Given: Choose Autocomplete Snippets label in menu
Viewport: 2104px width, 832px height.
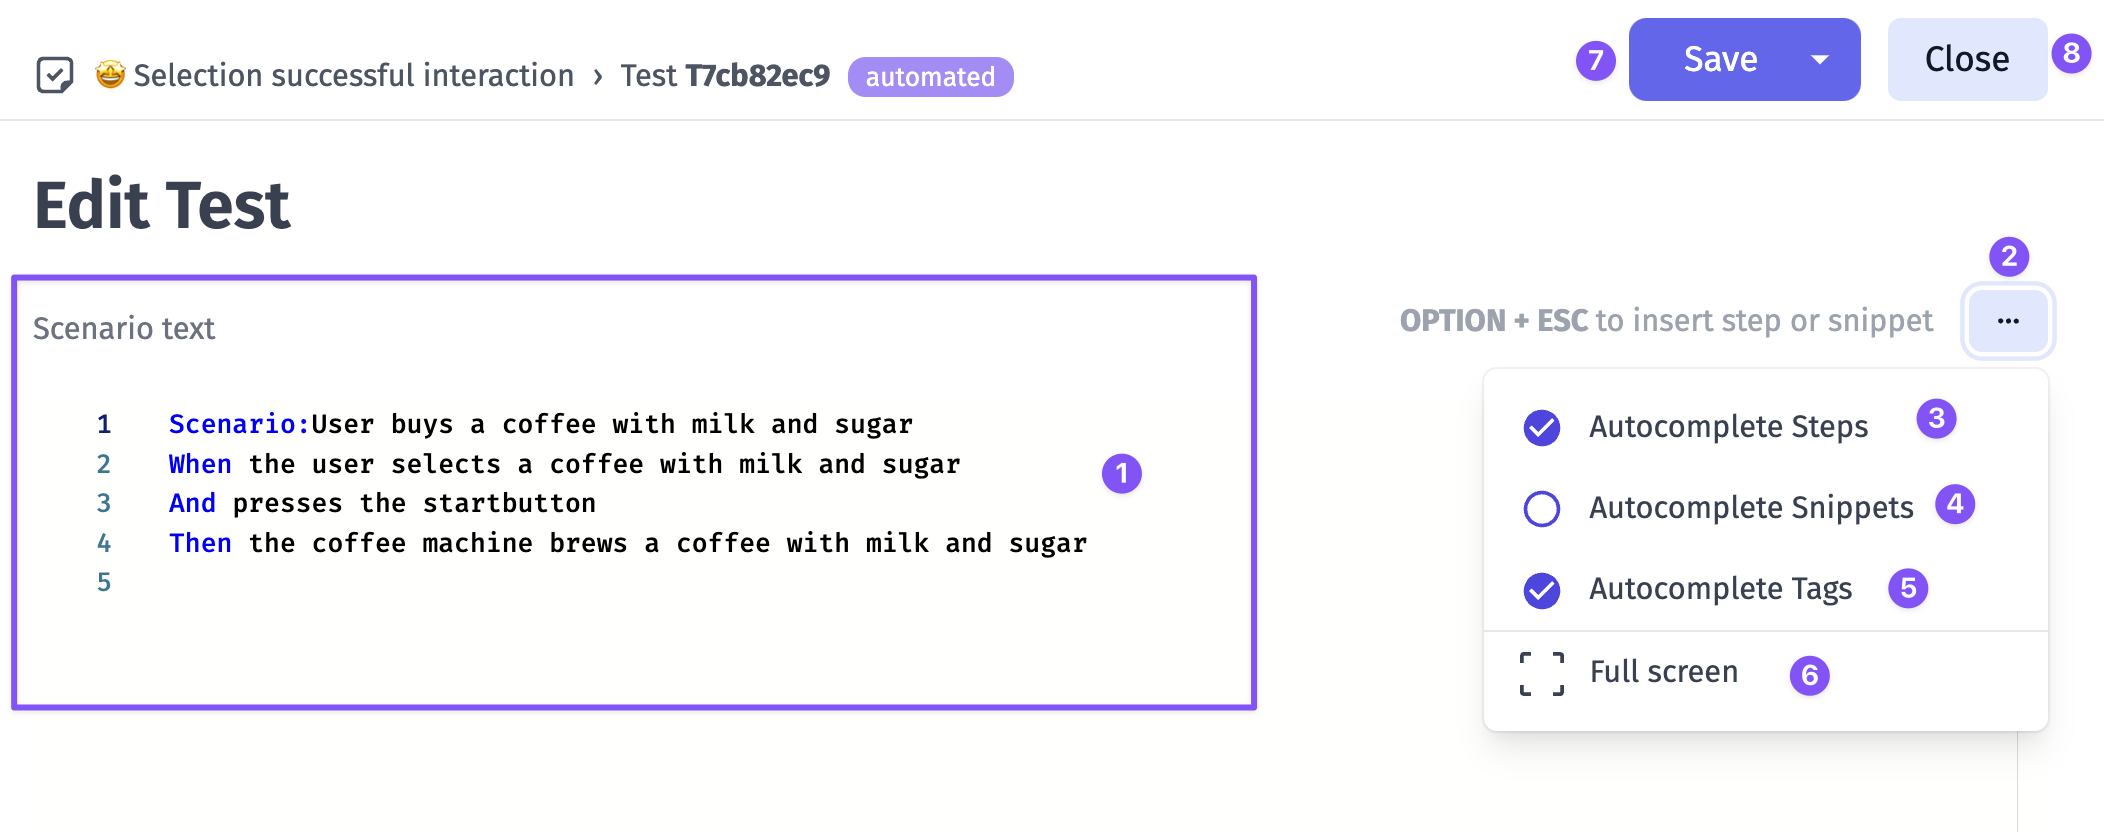Looking at the screenshot, I should coord(1751,507).
